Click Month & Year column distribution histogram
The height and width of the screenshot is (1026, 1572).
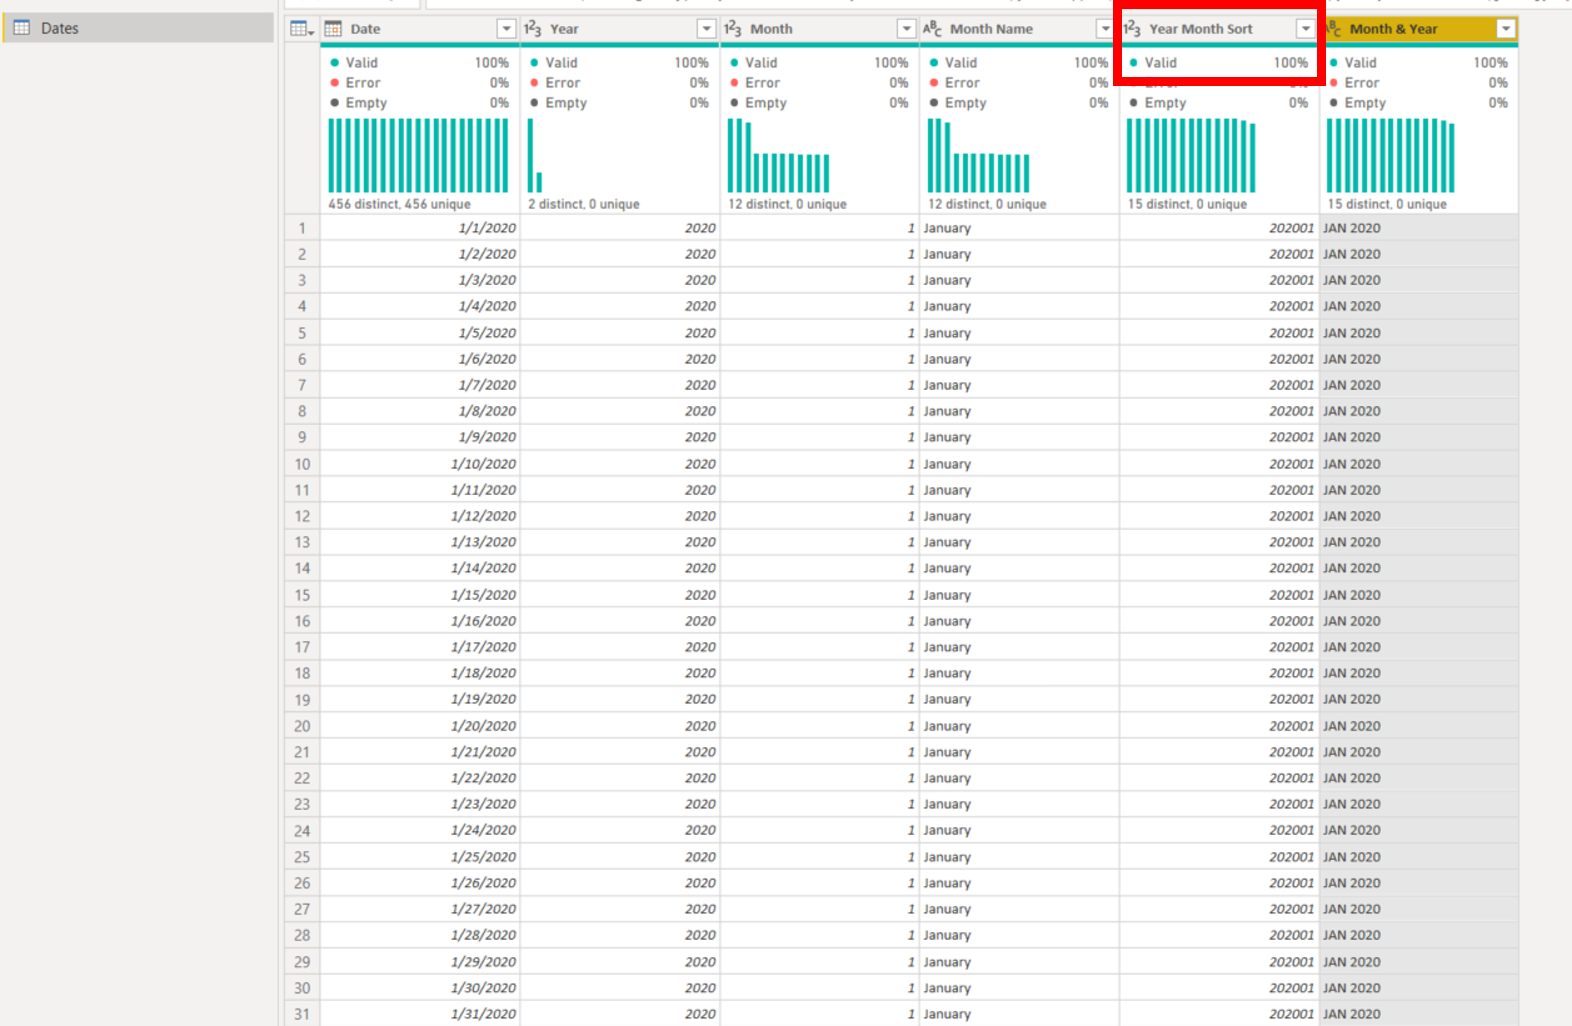[1391, 155]
